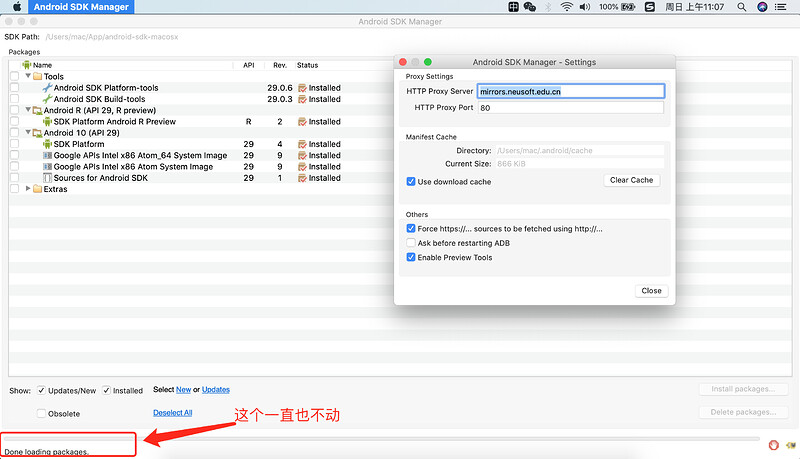Click the grid app icon in menu bar
This screenshot has width=800, height=459.
pos(513,7)
